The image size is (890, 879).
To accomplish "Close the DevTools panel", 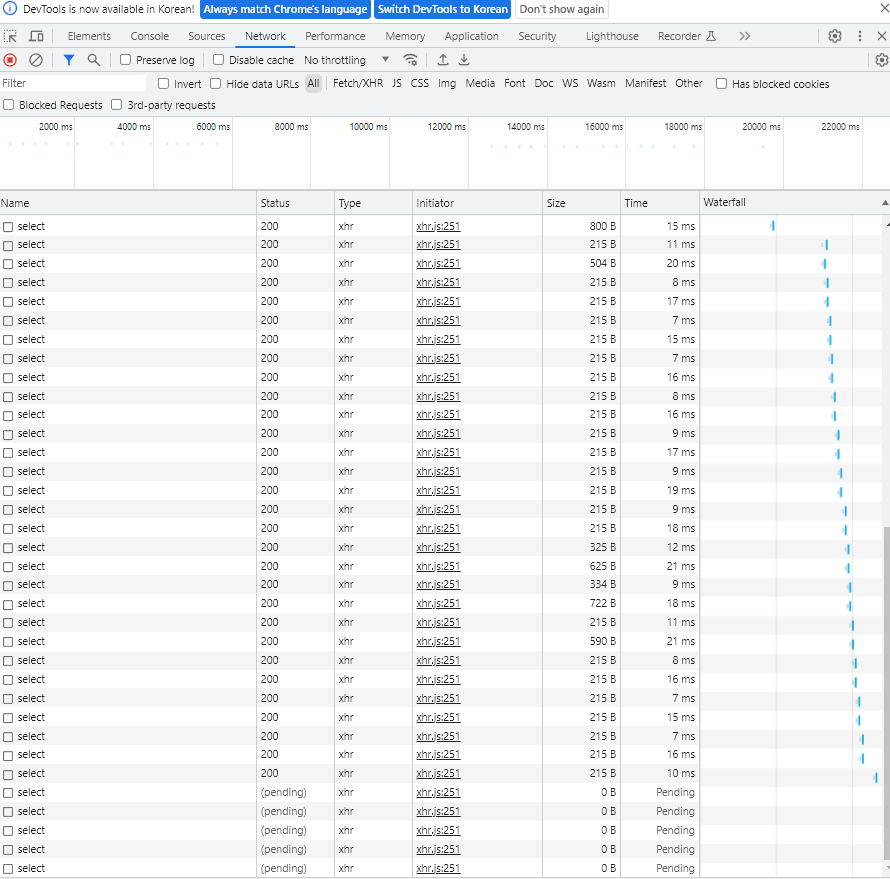I will [881, 36].
